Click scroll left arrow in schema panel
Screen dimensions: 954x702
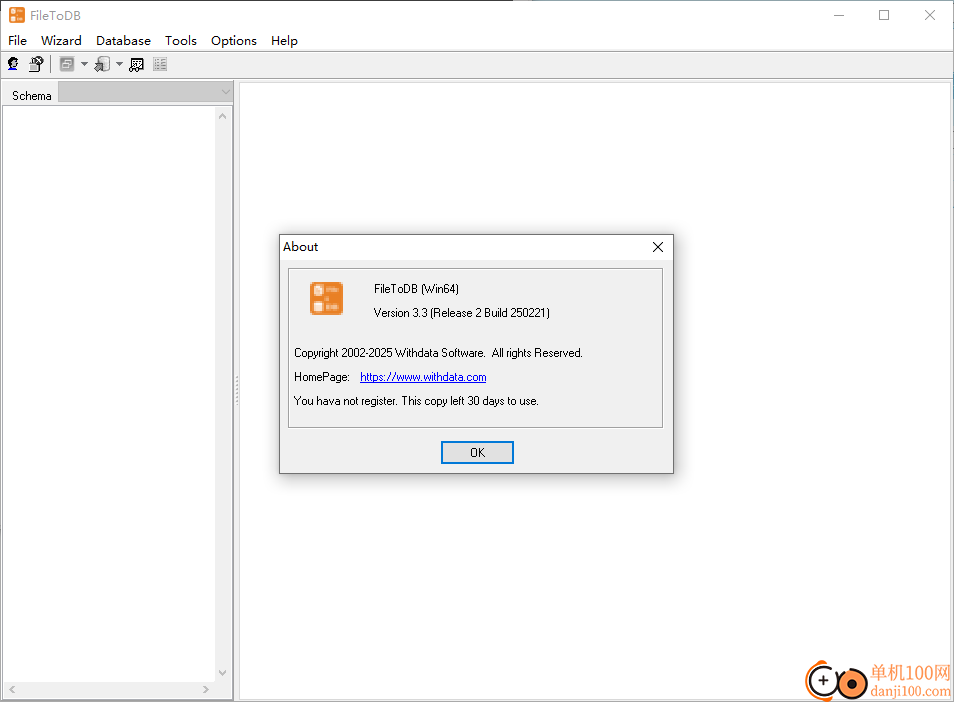pyautogui.click(x=12, y=689)
